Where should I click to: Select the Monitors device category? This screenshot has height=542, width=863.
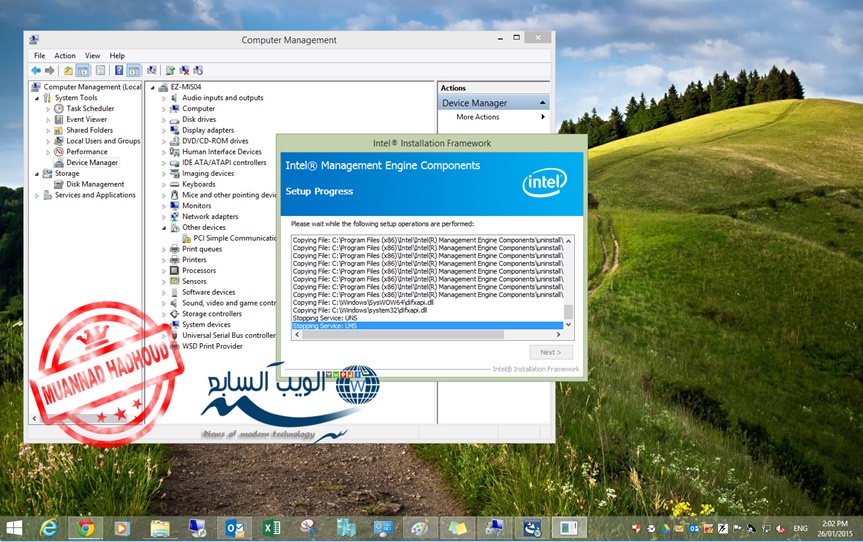[196, 206]
